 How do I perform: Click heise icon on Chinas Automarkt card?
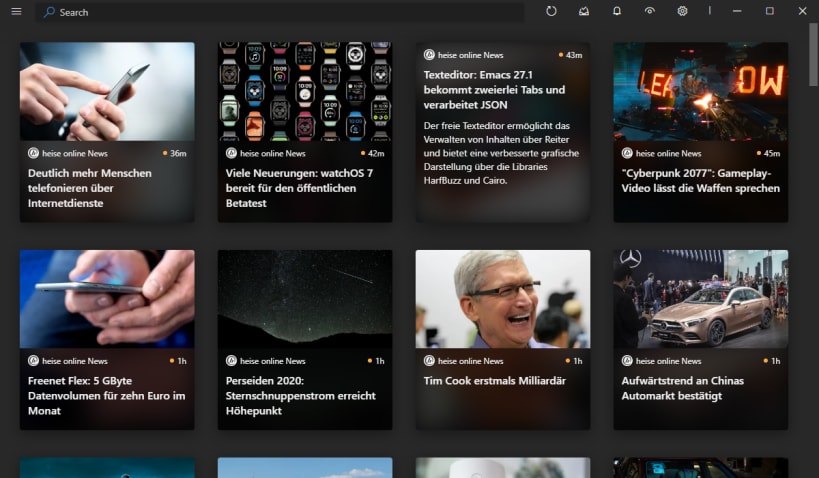[627, 360]
